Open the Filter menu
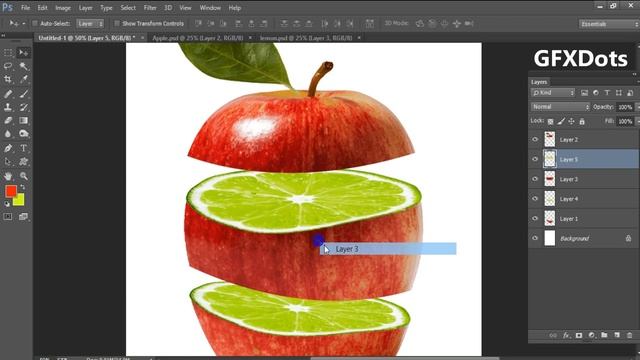 150,8
